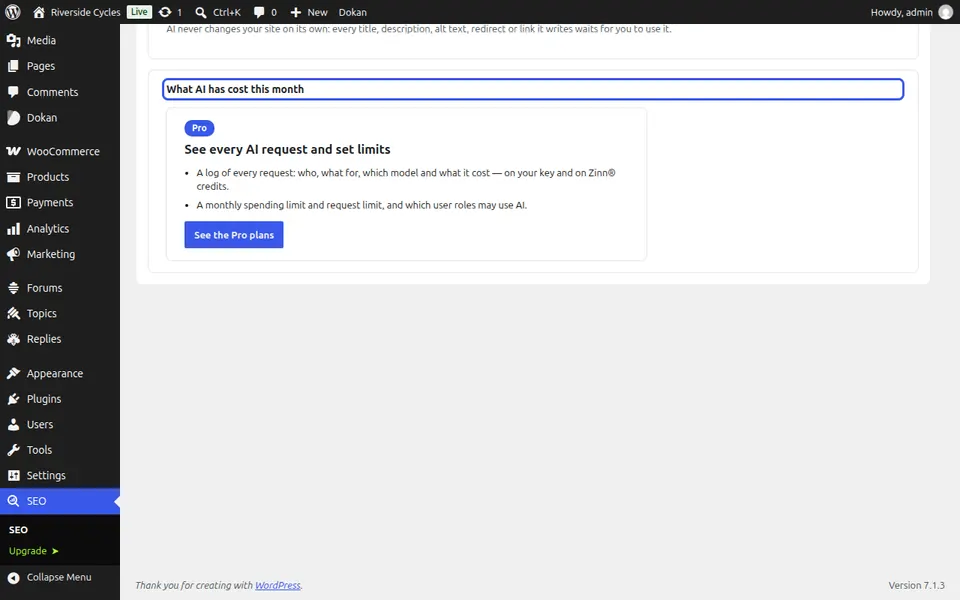The image size is (960, 600).
Task: Open the comments bubble in admin bar
Action: [x=259, y=12]
